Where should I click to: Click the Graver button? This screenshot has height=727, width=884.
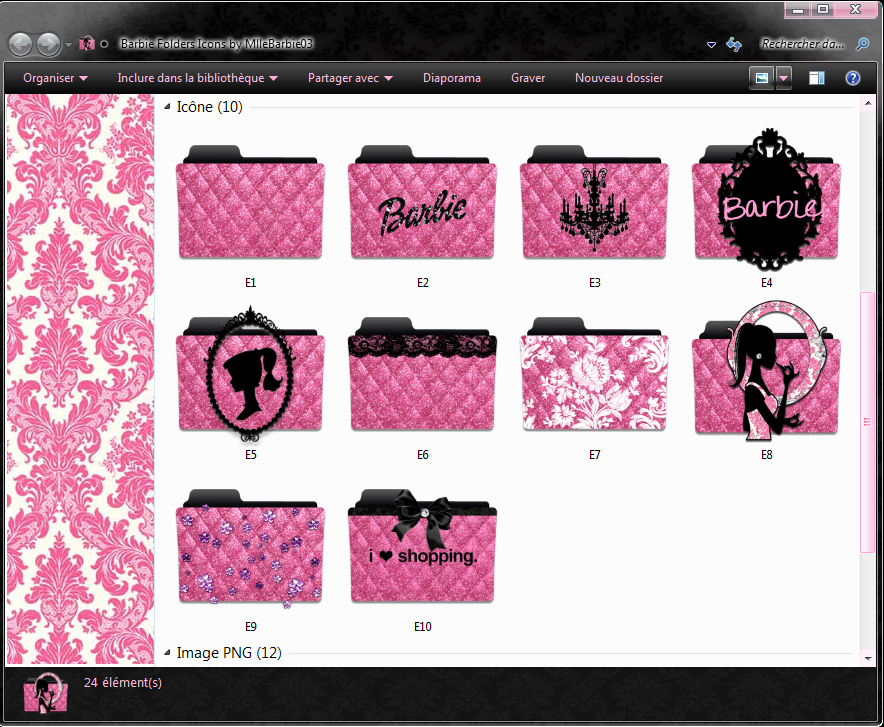pos(528,78)
